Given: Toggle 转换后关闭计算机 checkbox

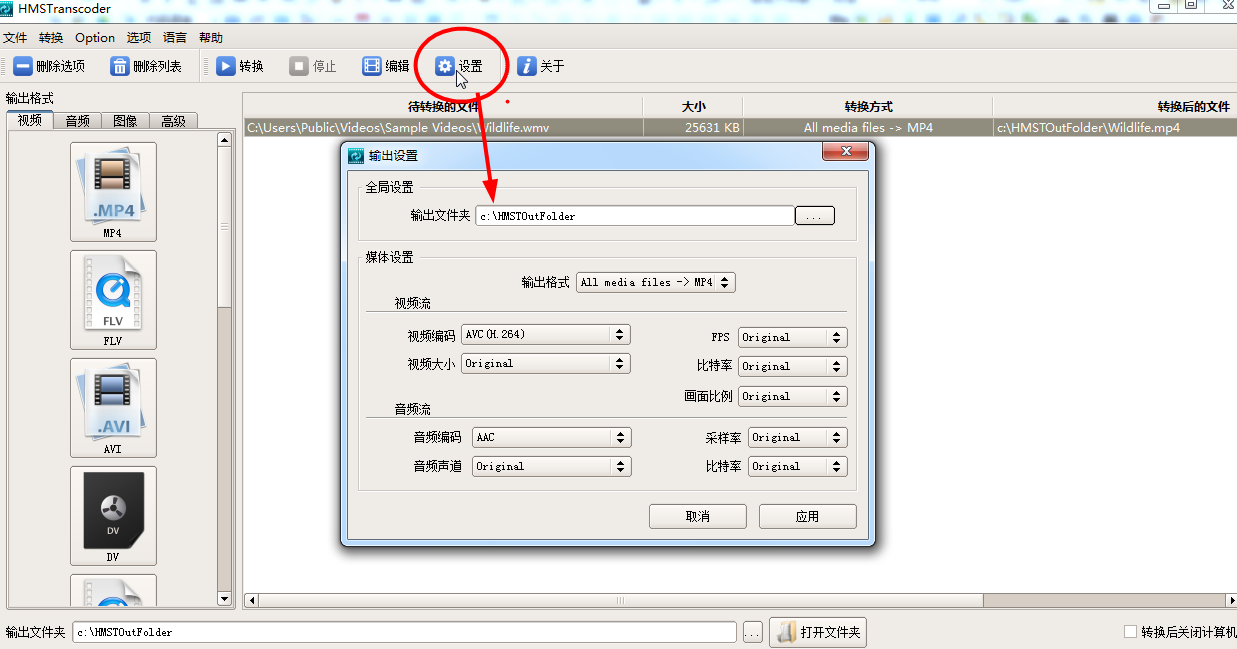Looking at the screenshot, I should 1130,632.
